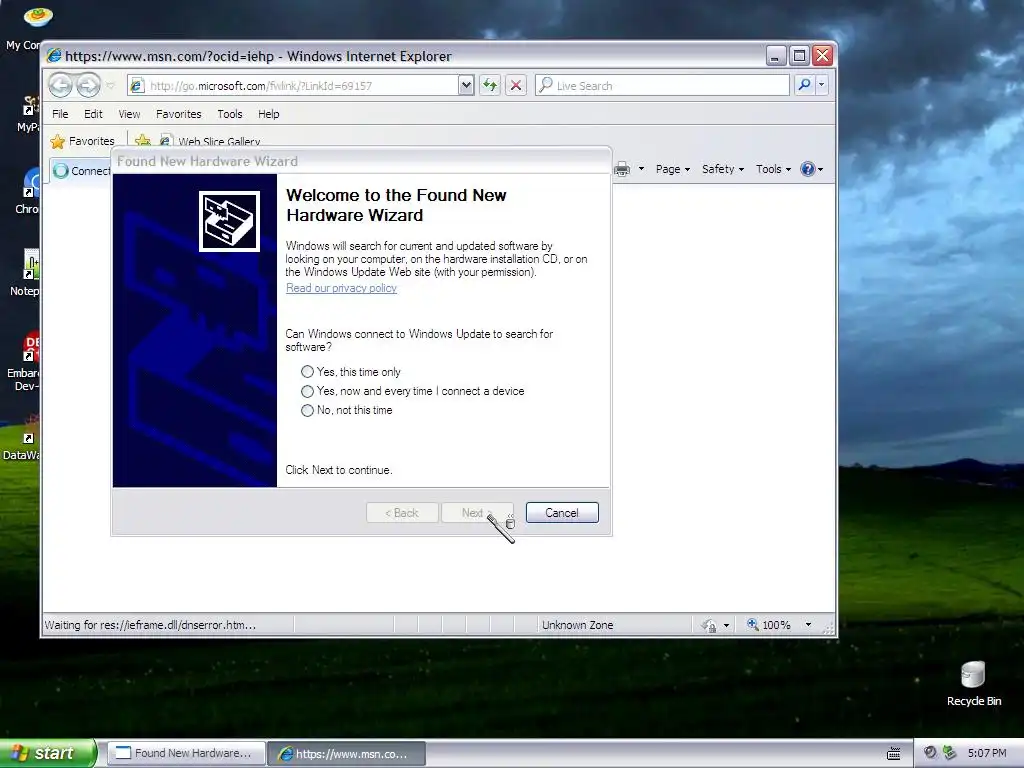1024x768 pixels.
Task: Open the Tools menu in the menu bar
Action: click(x=230, y=114)
